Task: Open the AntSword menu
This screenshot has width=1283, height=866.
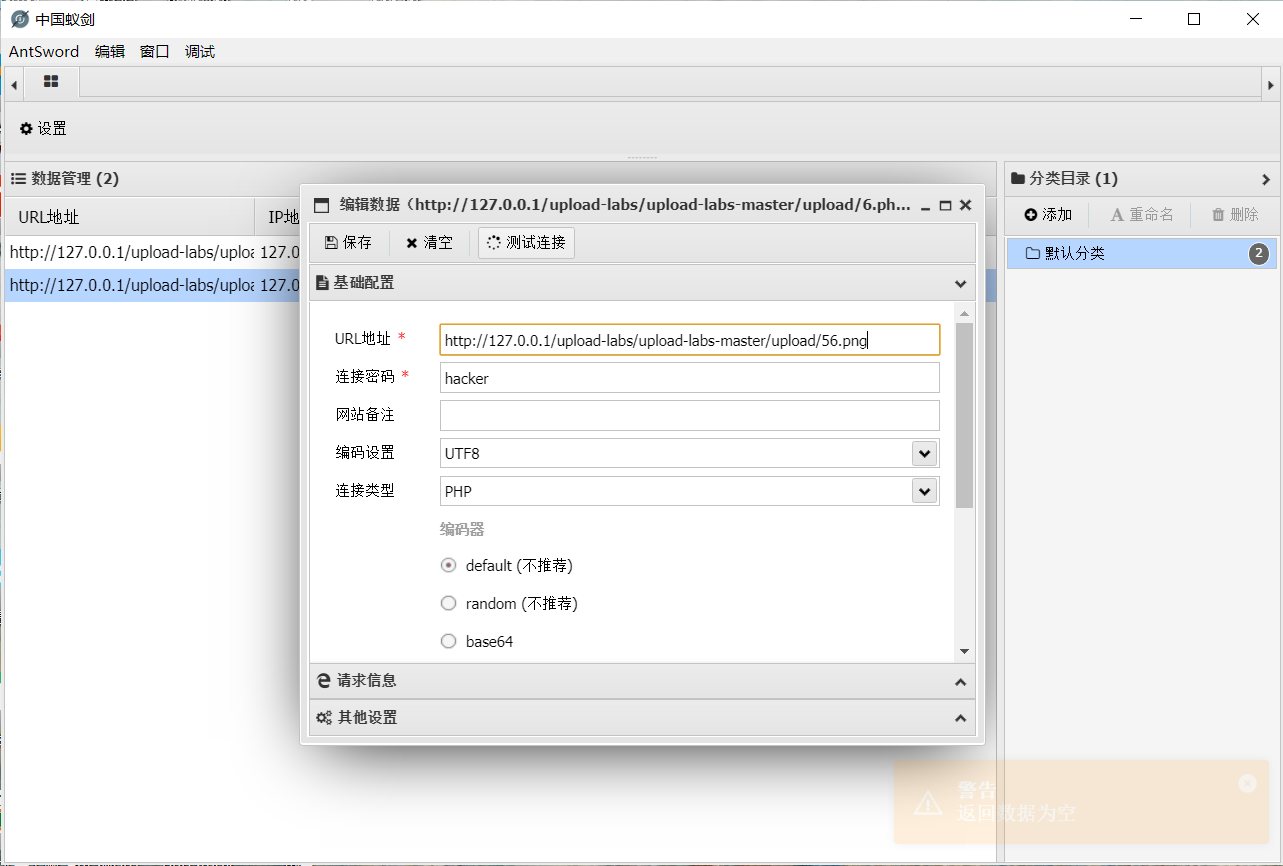Action: [x=44, y=52]
